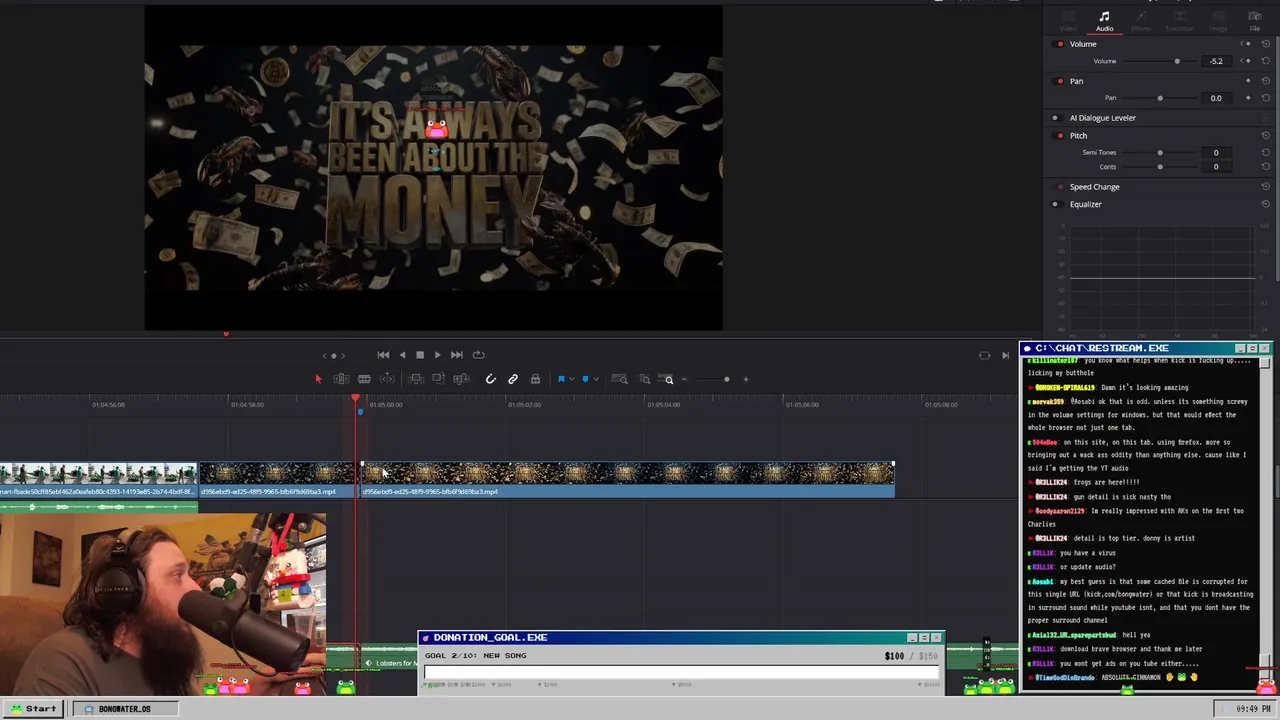
Task: Click the Overwrite Clip toolbar icon
Action: click(x=438, y=379)
